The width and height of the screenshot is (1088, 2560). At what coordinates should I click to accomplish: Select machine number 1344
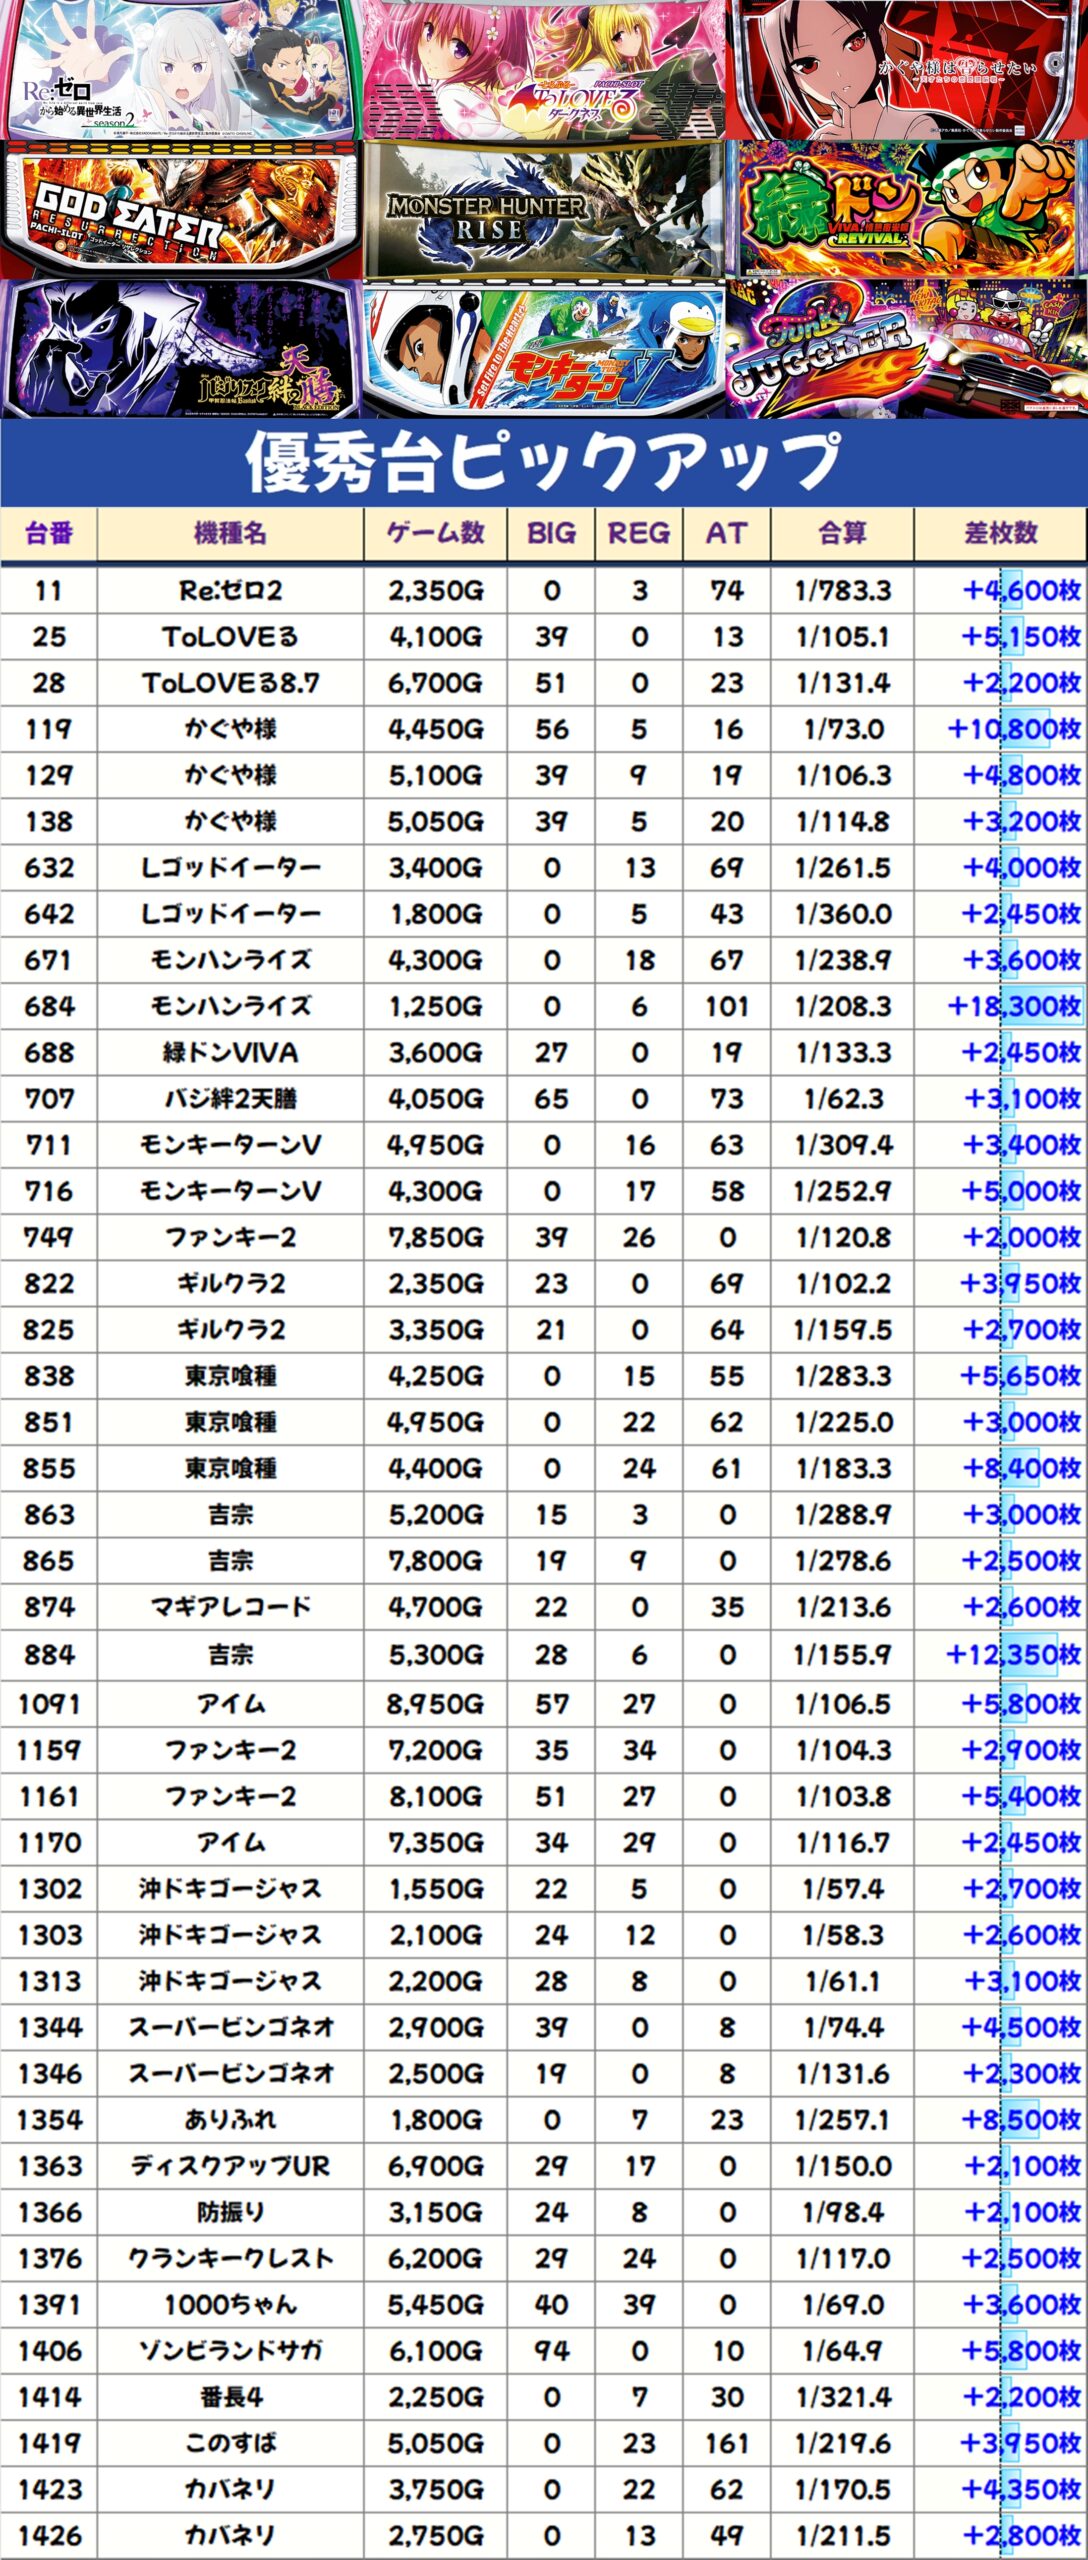pyautogui.click(x=49, y=2027)
